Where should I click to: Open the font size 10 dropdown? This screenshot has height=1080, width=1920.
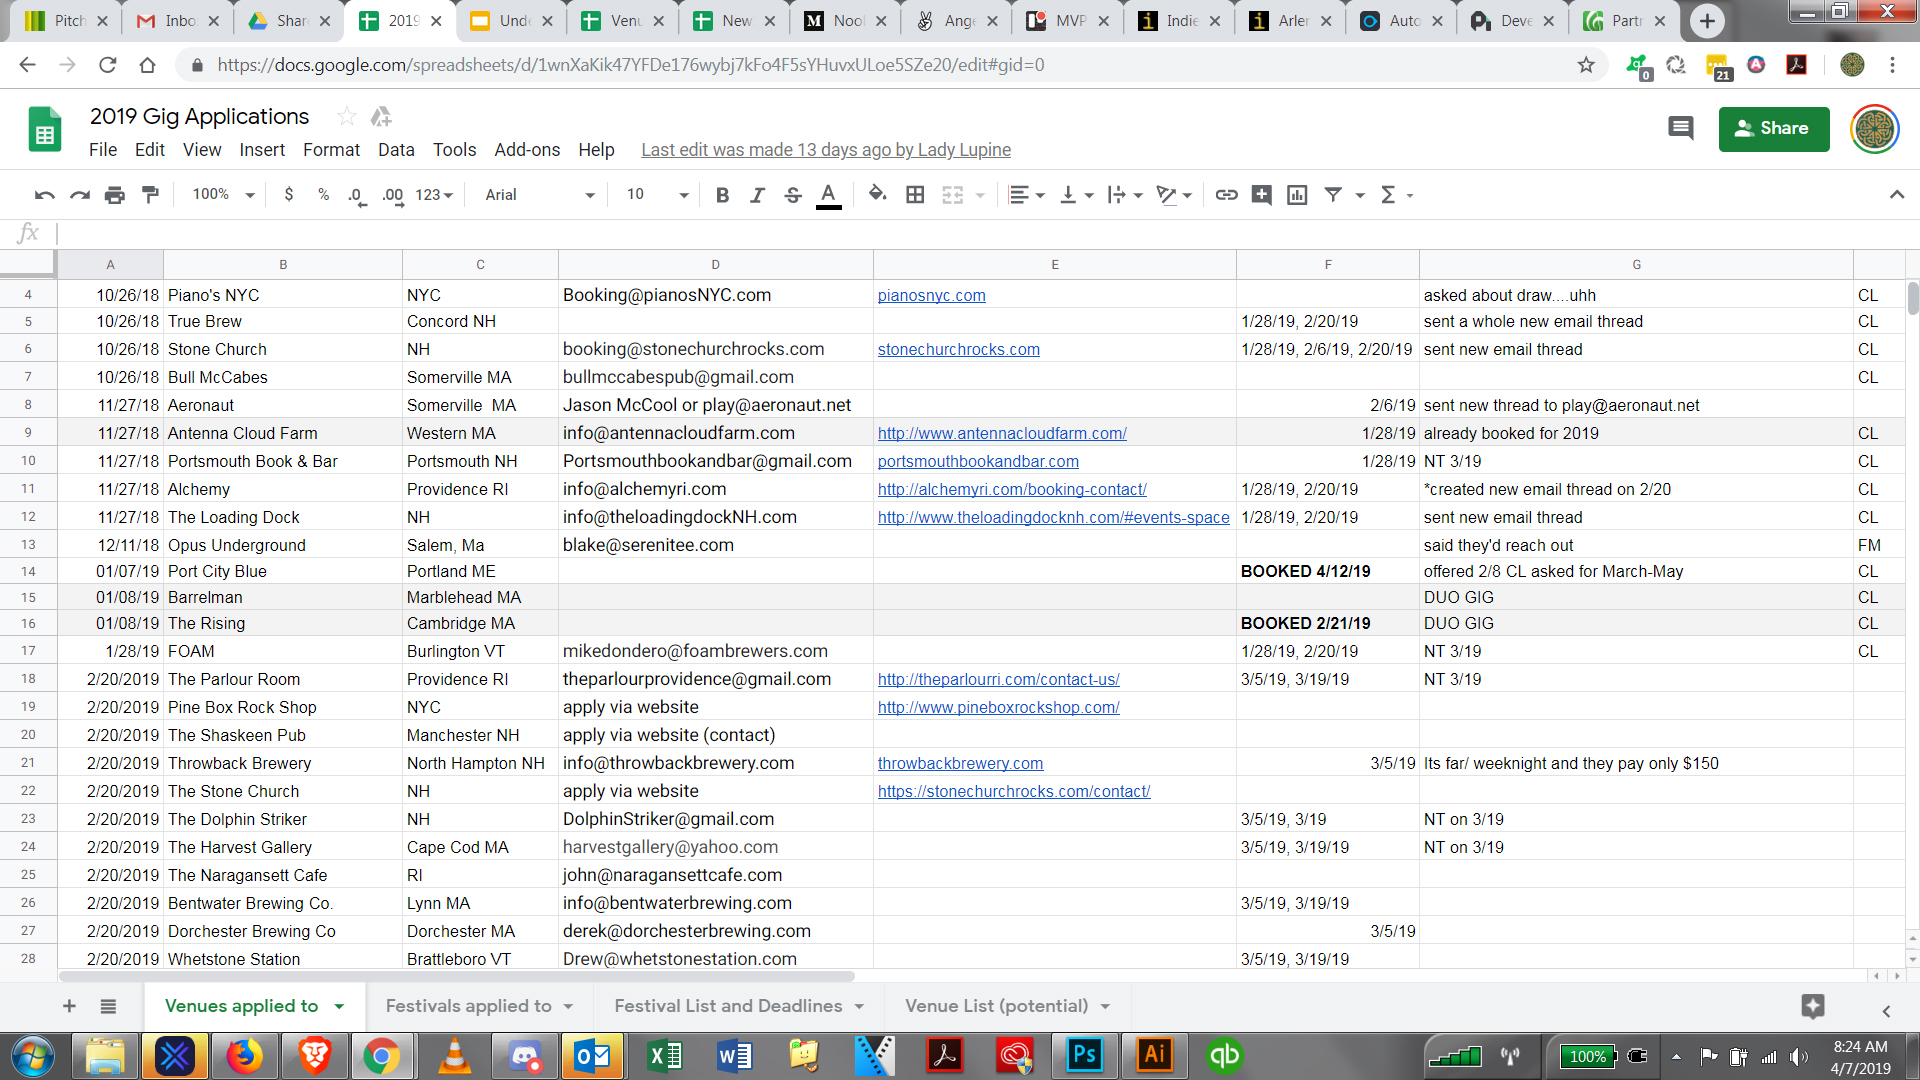tap(657, 195)
